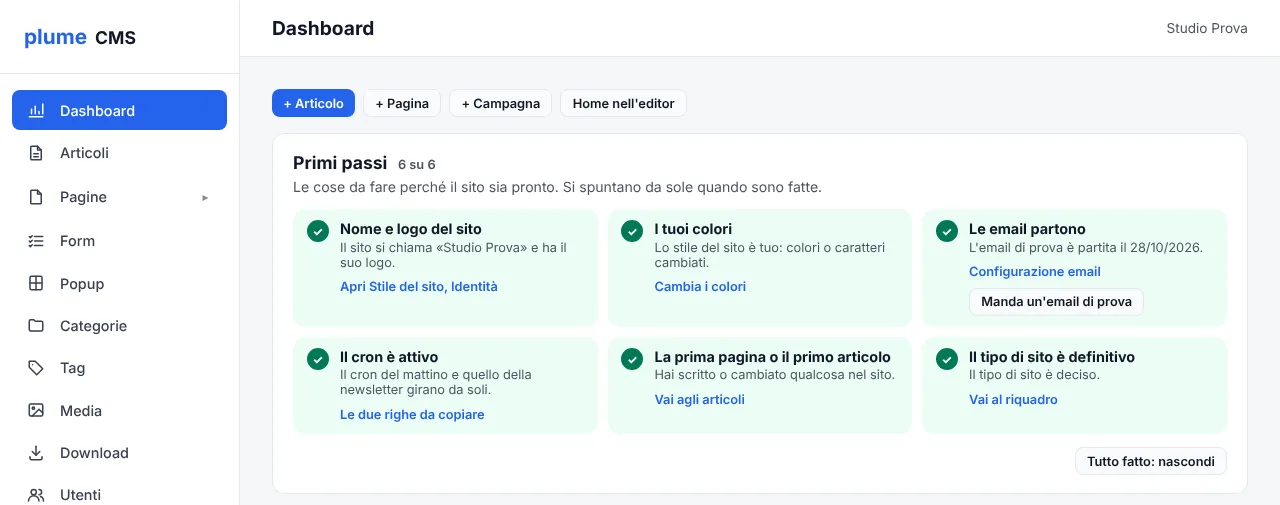Click the Form checklist icon

[x=36, y=241]
